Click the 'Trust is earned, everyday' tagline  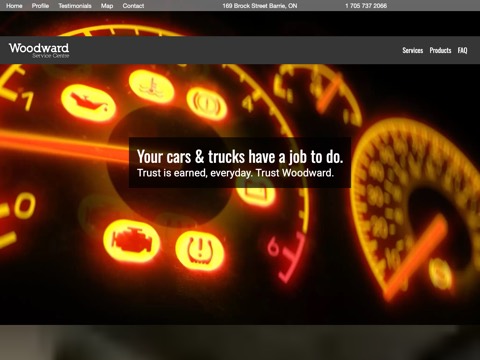pos(235,173)
